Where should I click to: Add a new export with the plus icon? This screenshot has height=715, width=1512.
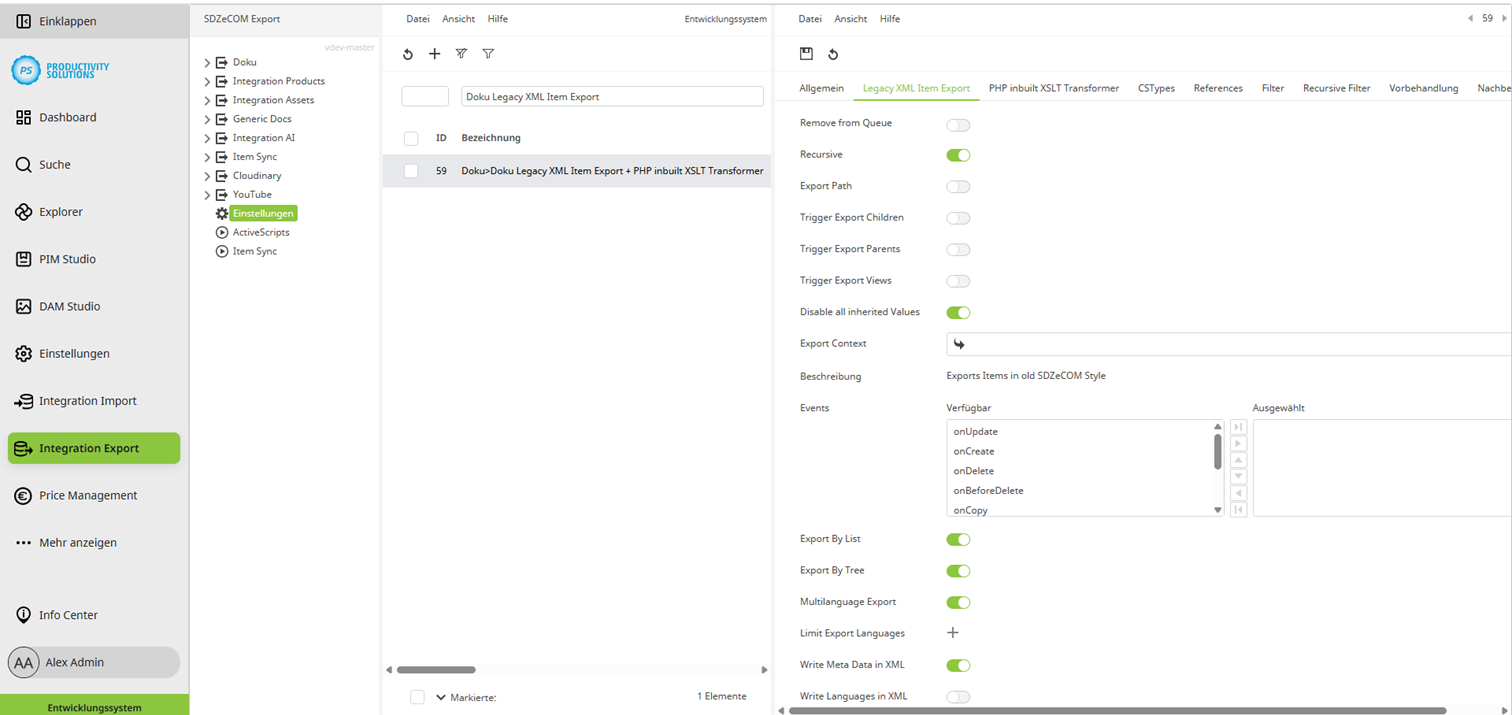coord(434,54)
